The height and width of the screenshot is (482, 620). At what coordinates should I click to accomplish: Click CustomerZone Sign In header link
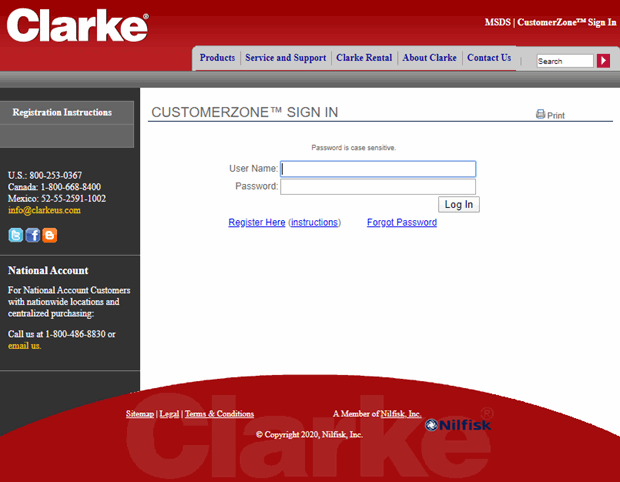(x=567, y=22)
